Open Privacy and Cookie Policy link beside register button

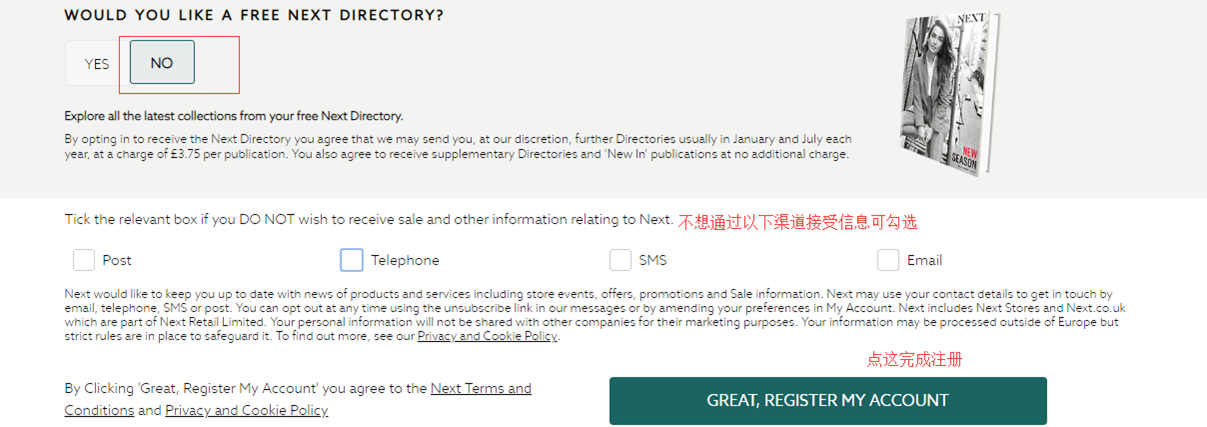pyautogui.click(x=246, y=410)
